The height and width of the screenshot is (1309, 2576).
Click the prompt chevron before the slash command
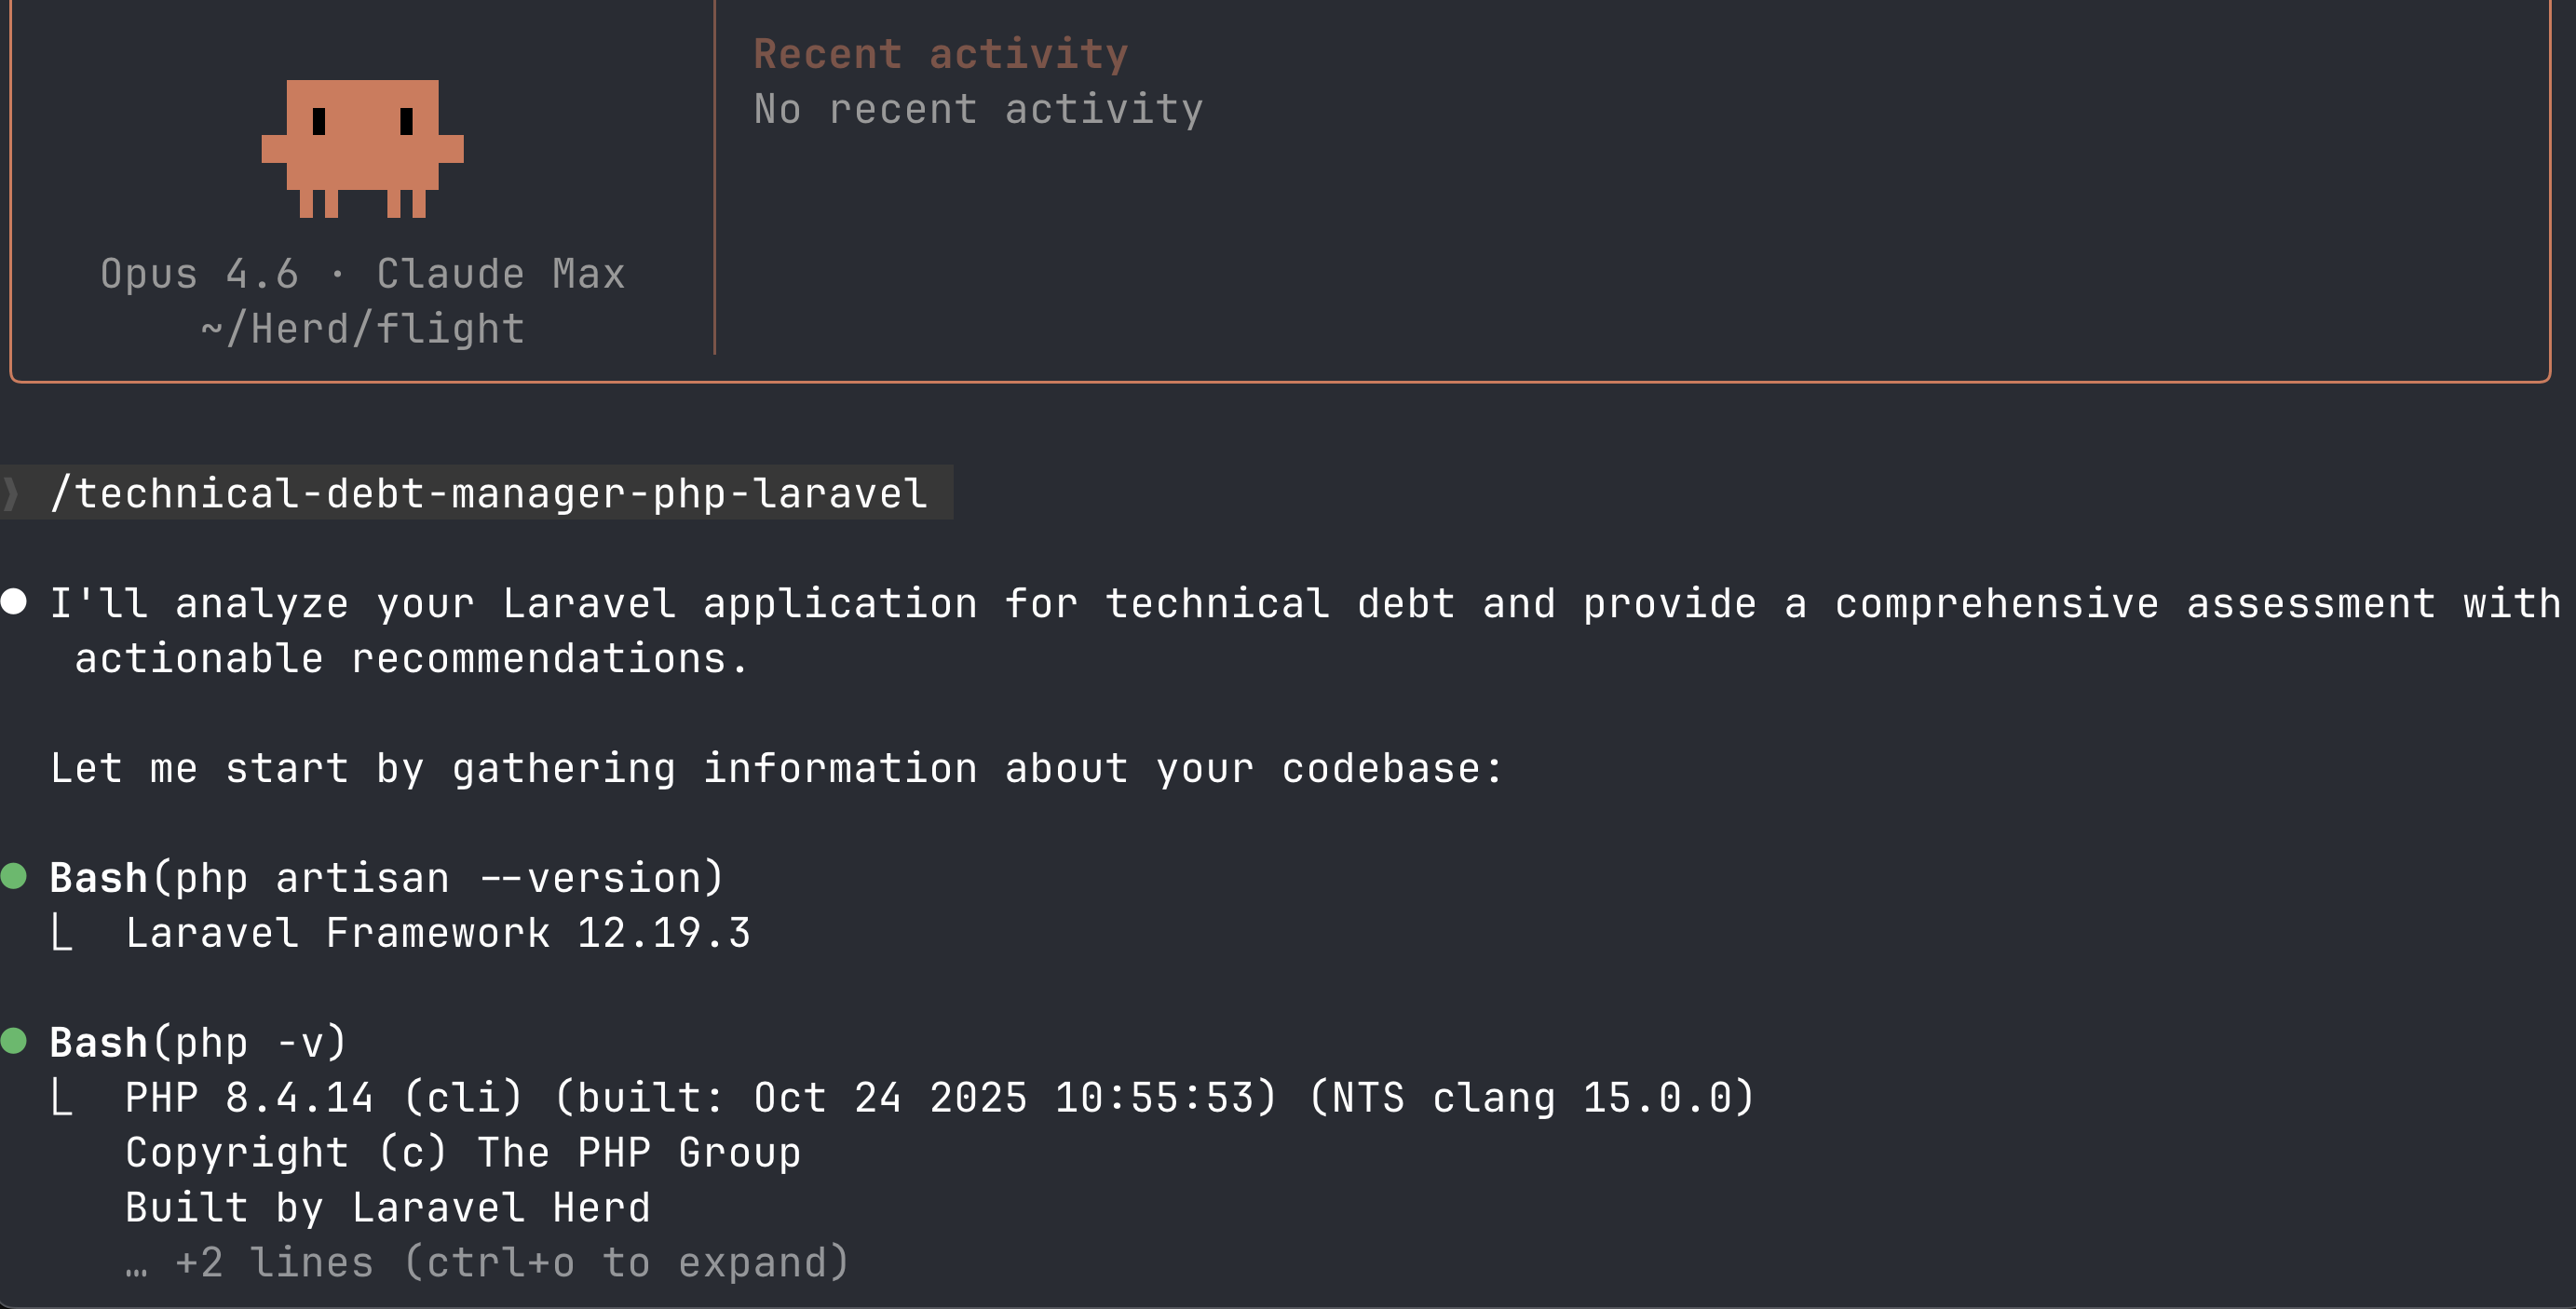coord(12,493)
